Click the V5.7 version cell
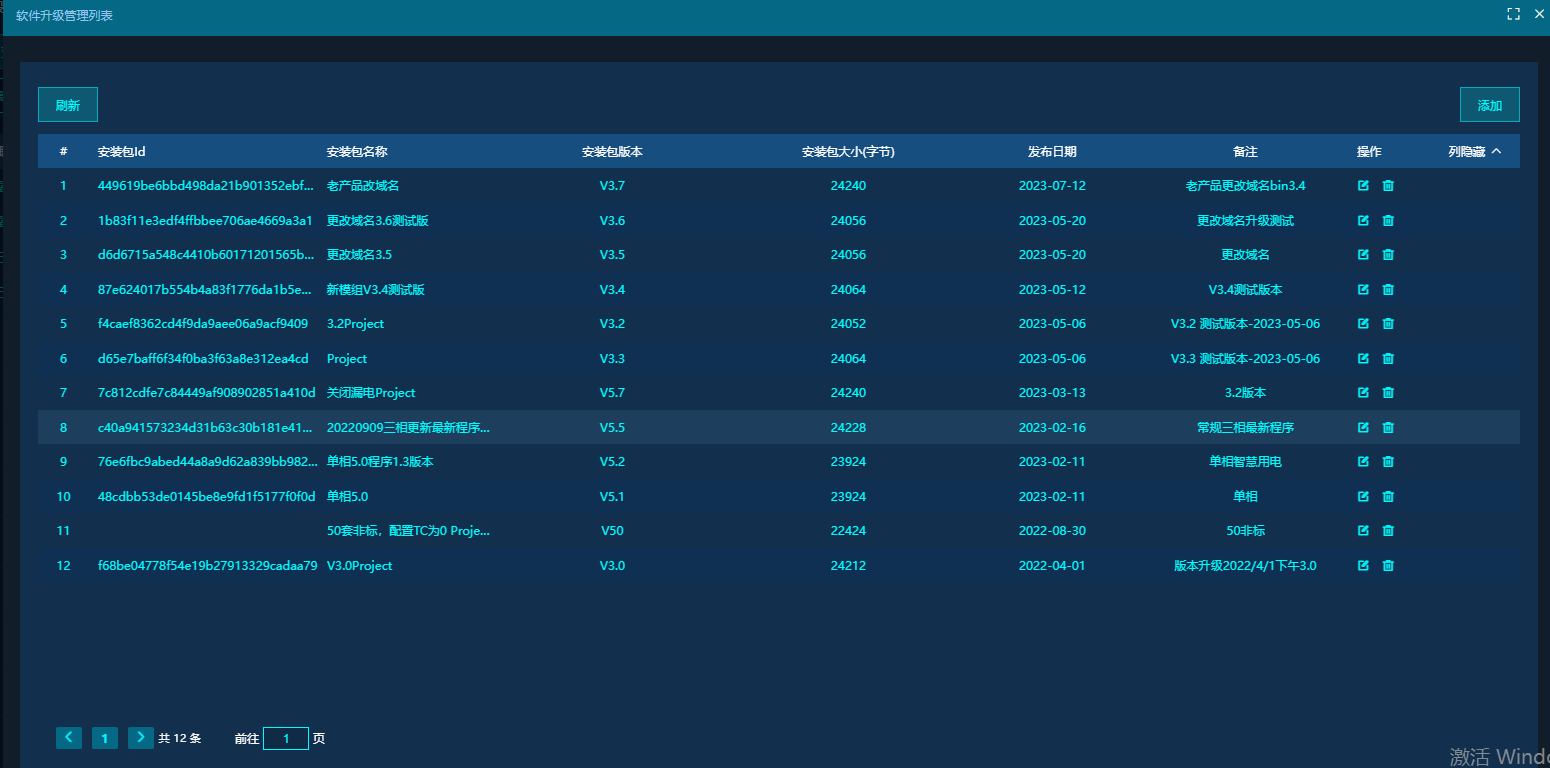Viewport: 1550px width, 768px height. (612, 393)
